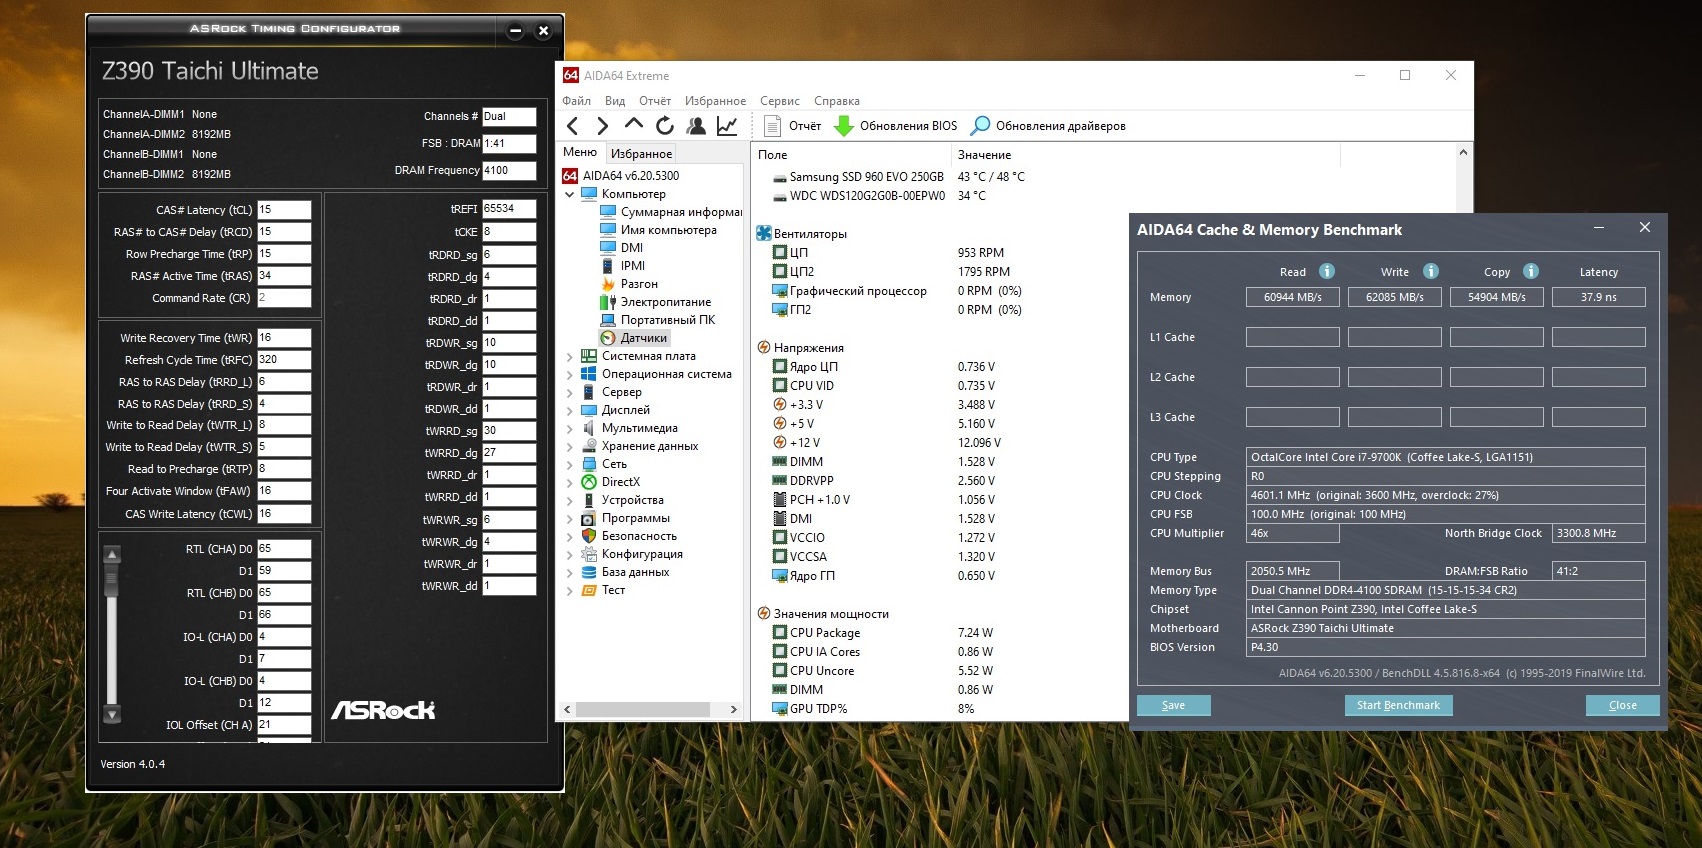This screenshot has width=1702, height=848.
Task: Click the Обновления драйверов magnifier icon
Action: coord(981,125)
